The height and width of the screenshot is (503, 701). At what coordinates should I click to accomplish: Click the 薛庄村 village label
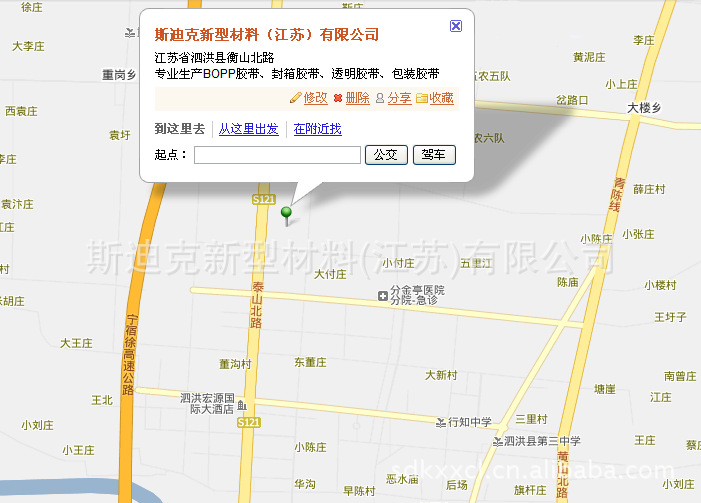click(649, 189)
